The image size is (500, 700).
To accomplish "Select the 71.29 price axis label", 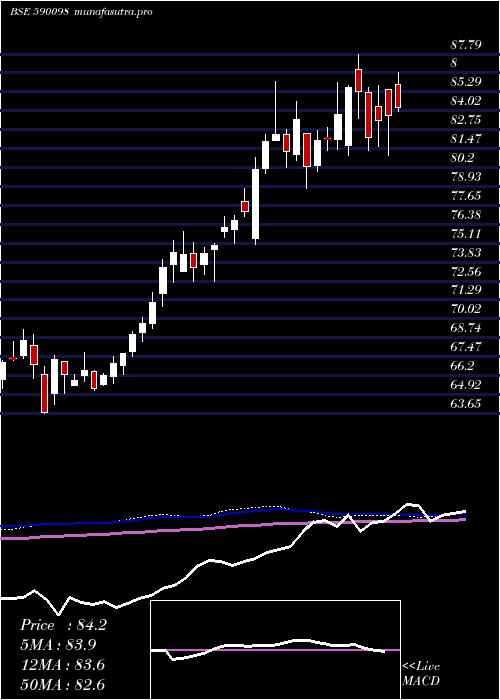I will point(466,290).
